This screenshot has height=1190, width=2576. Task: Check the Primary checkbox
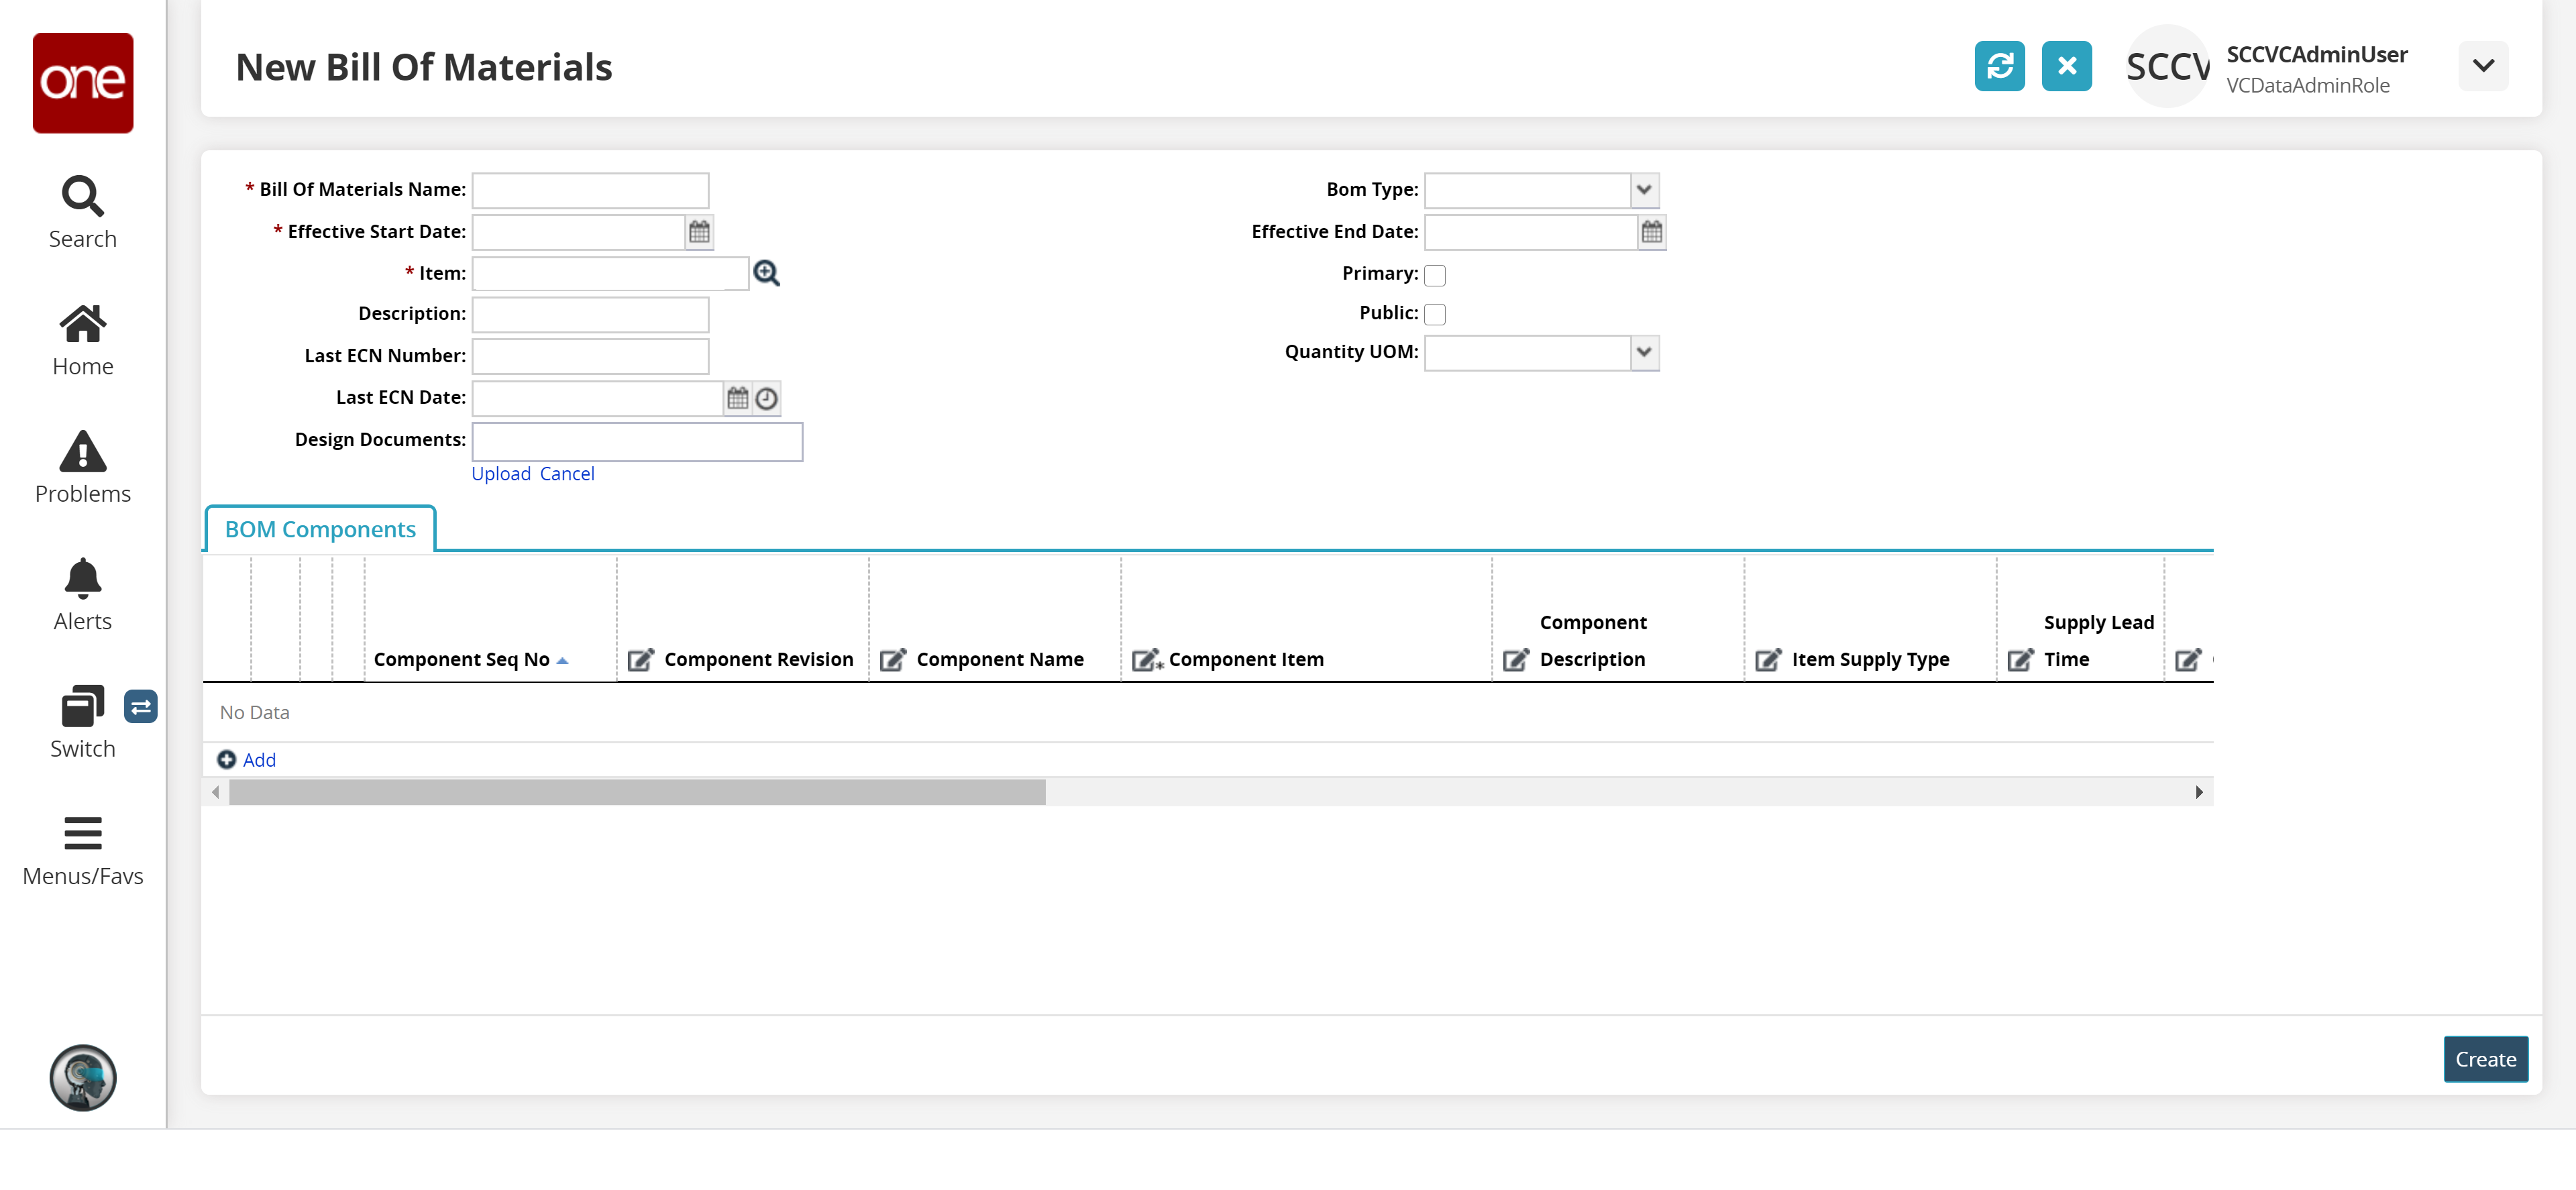click(x=1434, y=275)
